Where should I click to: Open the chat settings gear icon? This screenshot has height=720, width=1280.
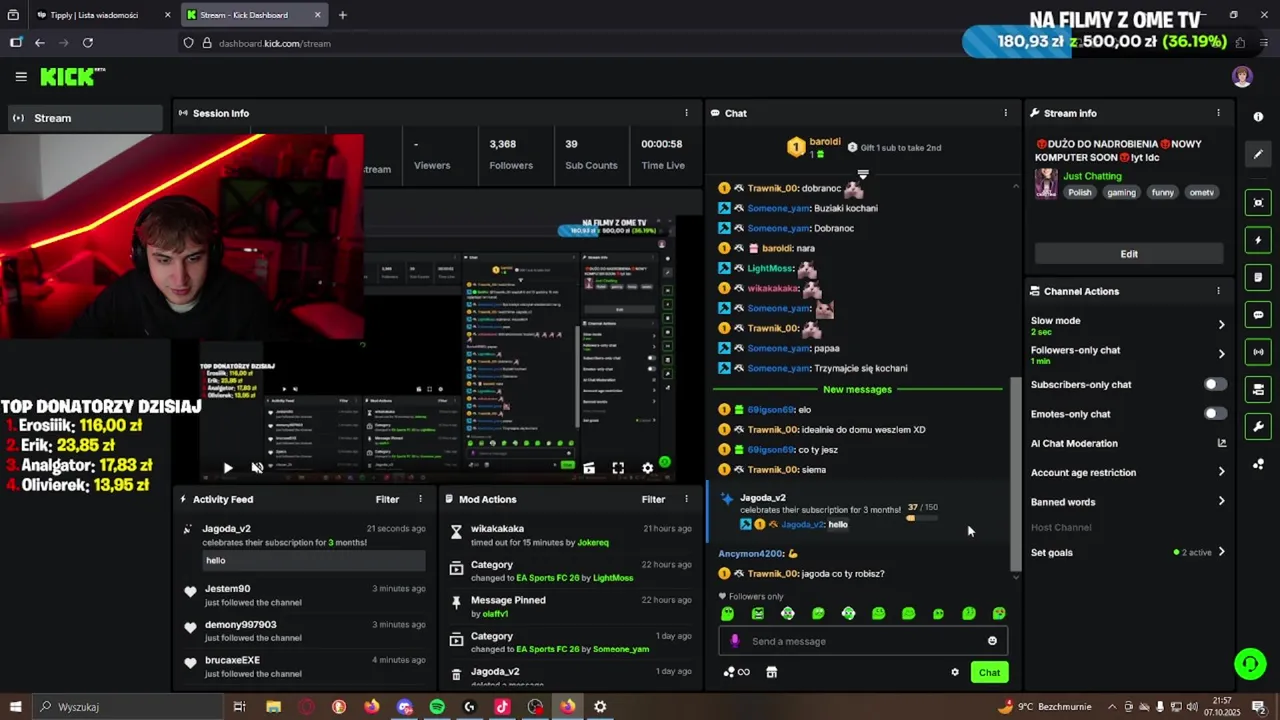pos(955,672)
